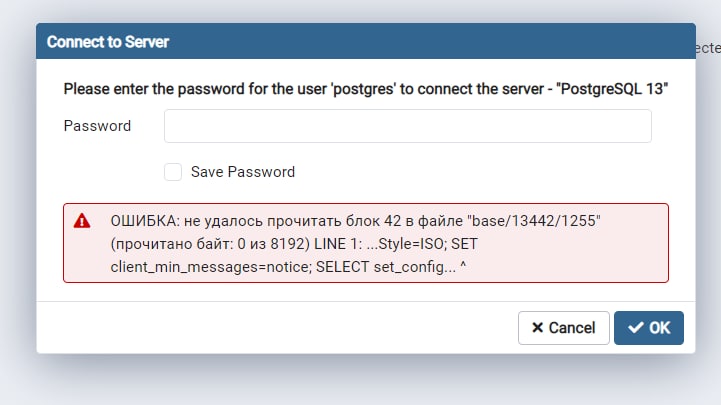Click the checkmark icon on the OK button
Image resolution: width=721 pixels, height=405 pixels.
pyautogui.click(x=636, y=328)
